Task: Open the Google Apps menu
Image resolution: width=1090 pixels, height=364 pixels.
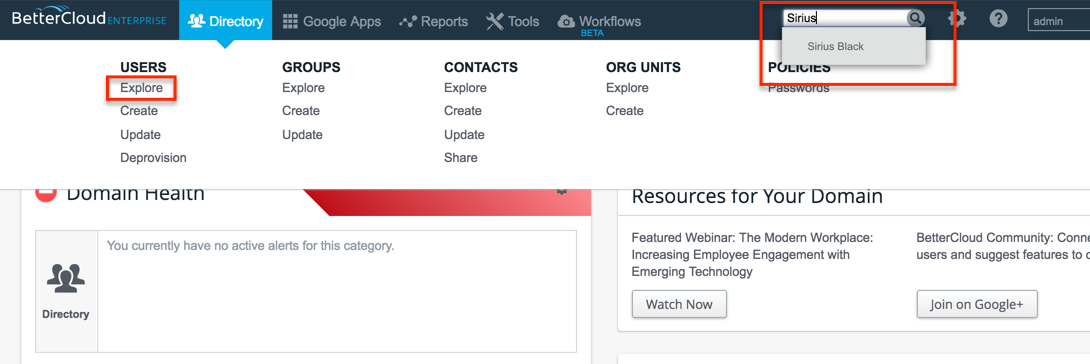Action: (x=332, y=22)
